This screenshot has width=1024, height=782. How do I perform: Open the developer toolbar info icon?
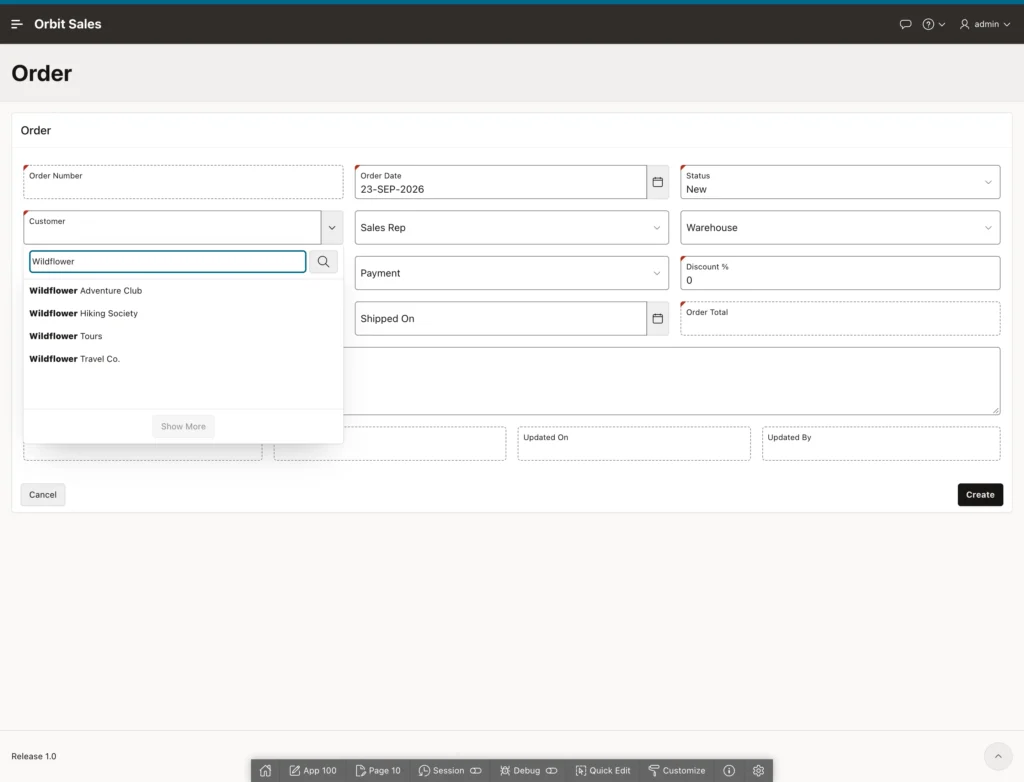pyautogui.click(x=729, y=771)
